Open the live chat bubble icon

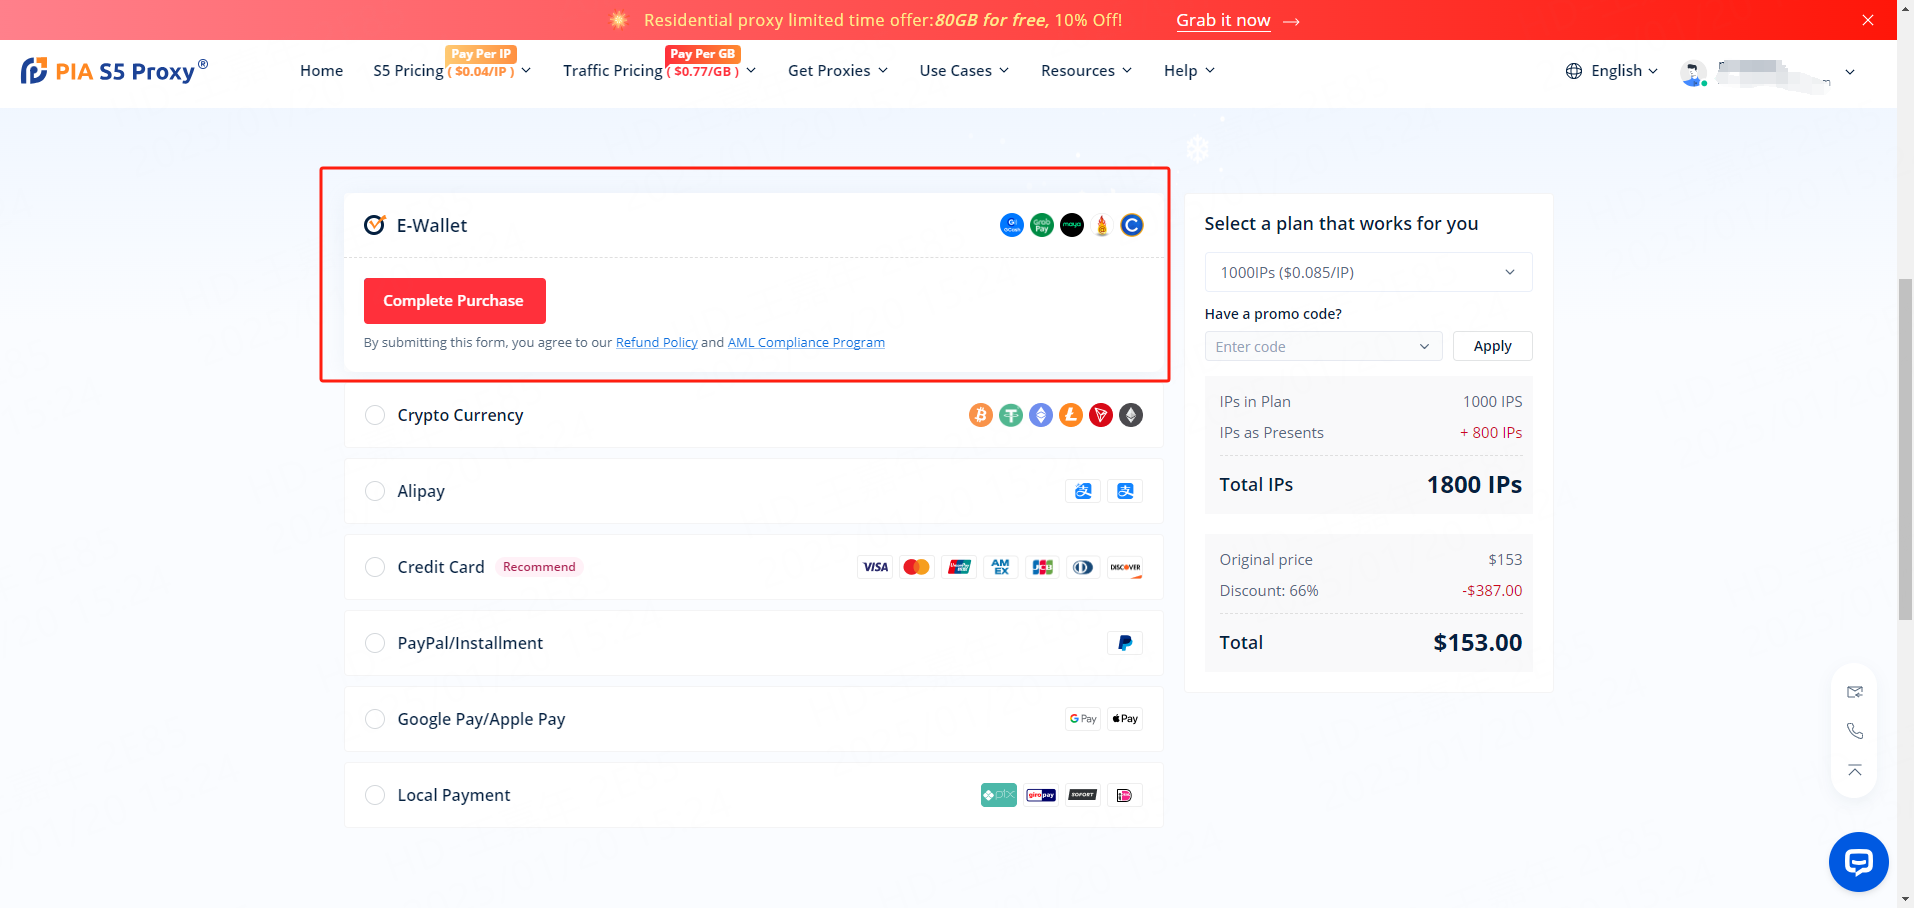pos(1858,861)
